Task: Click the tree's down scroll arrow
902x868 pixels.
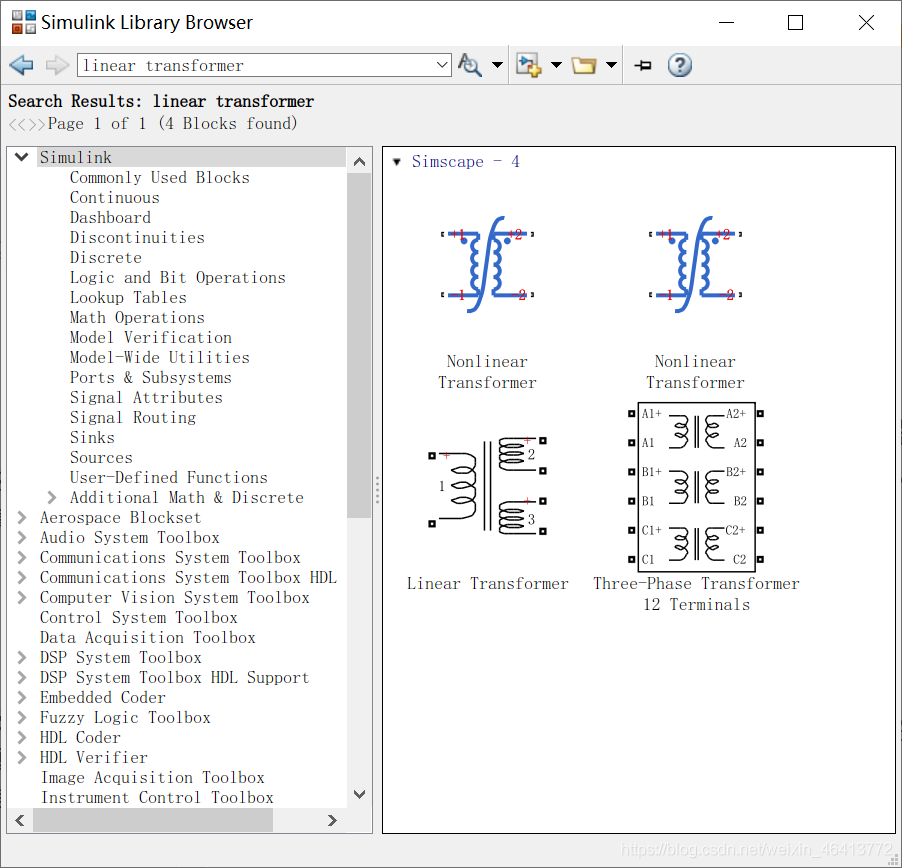Action: pyautogui.click(x=360, y=794)
